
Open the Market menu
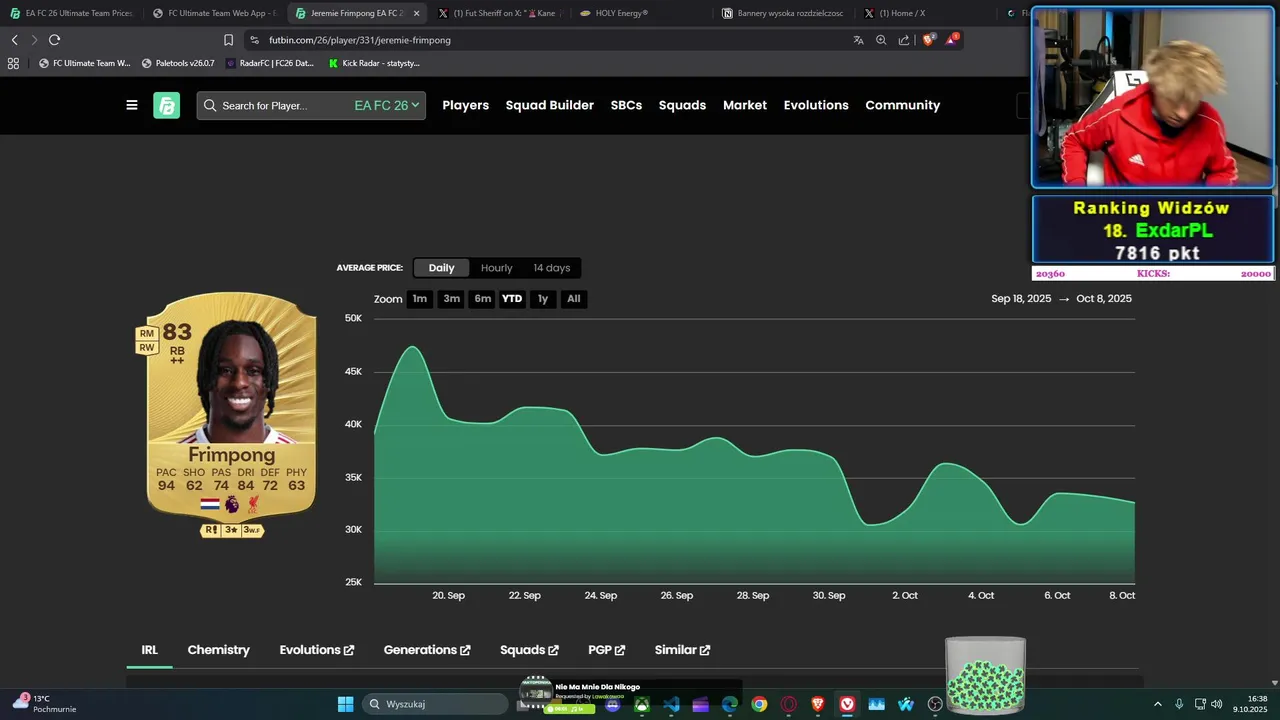(745, 105)
